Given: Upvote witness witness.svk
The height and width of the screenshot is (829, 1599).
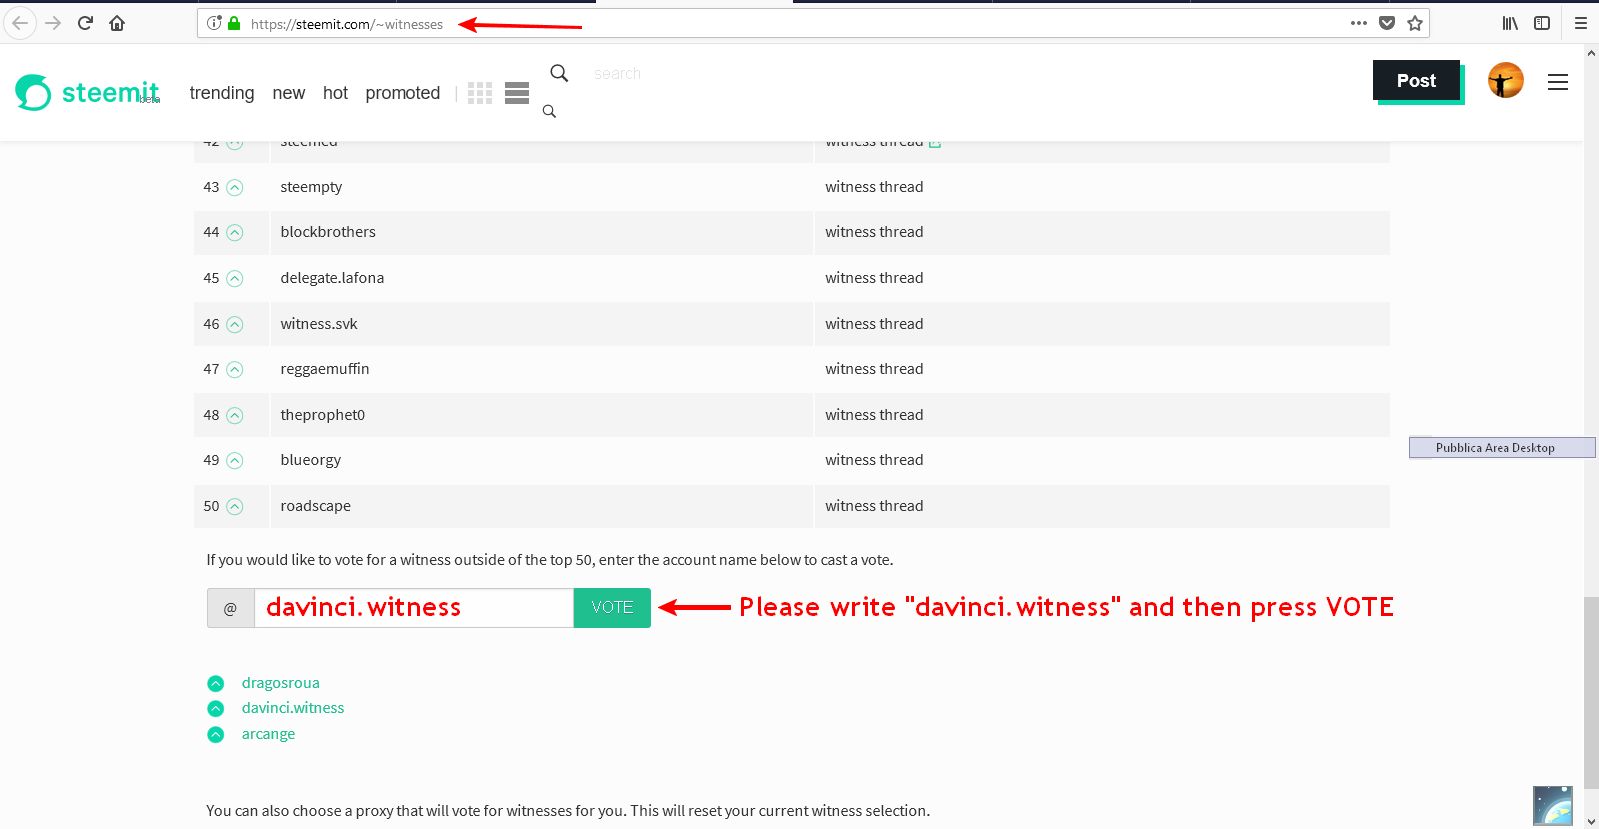Looking at the screenshot, I should pos(235,325).
